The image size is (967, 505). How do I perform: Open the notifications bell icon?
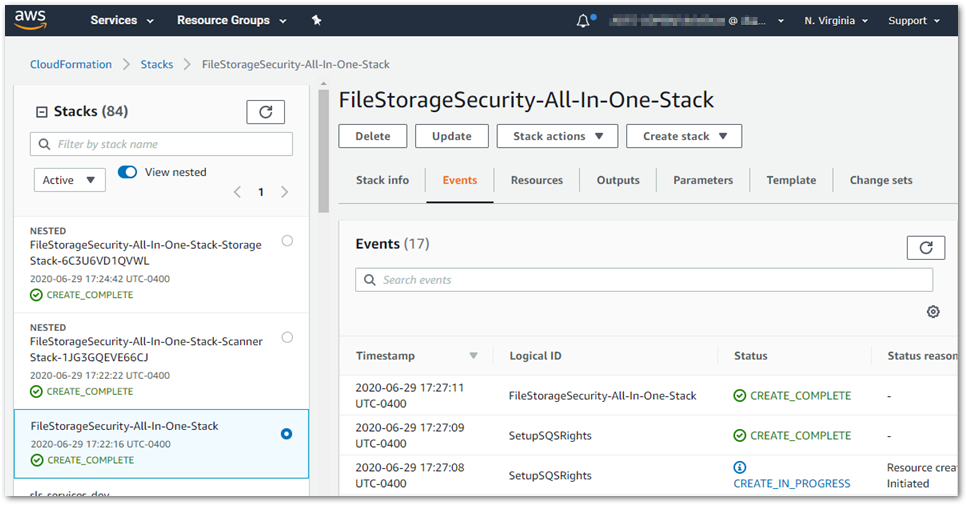[x=584, y=20]
